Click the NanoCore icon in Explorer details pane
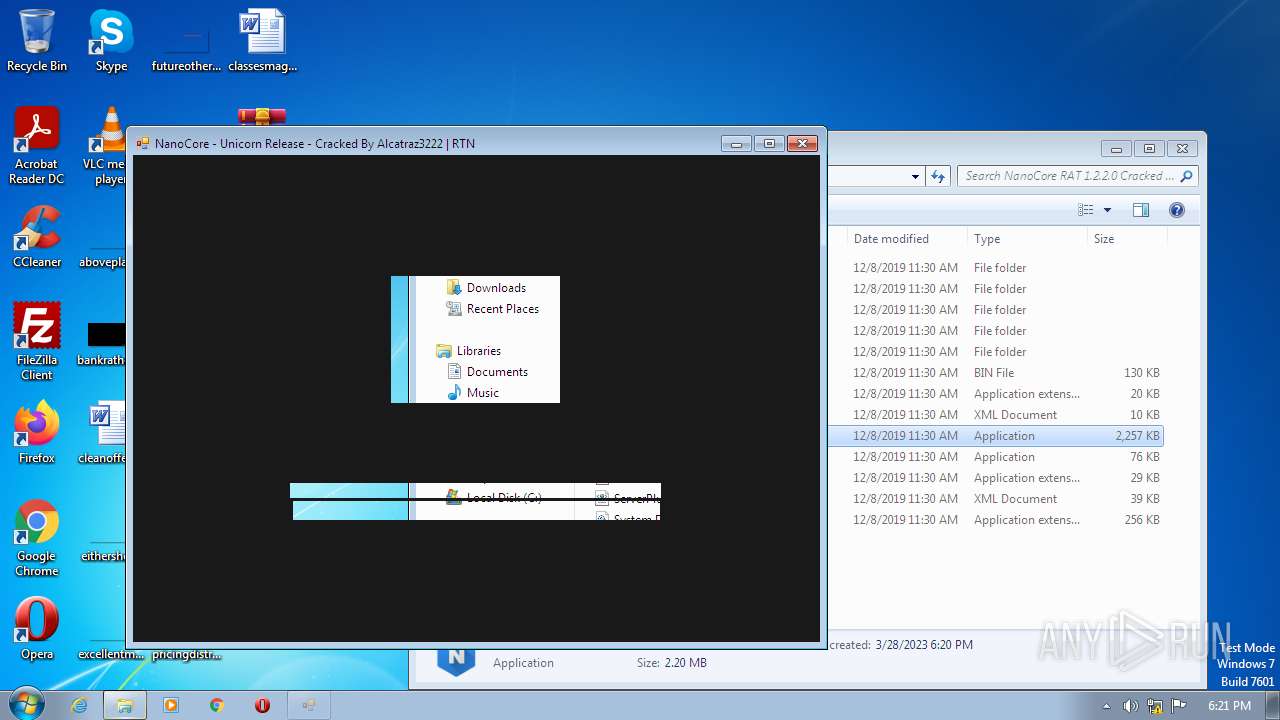This screenshot has width=1280, height=720. [x=456, y=660]
